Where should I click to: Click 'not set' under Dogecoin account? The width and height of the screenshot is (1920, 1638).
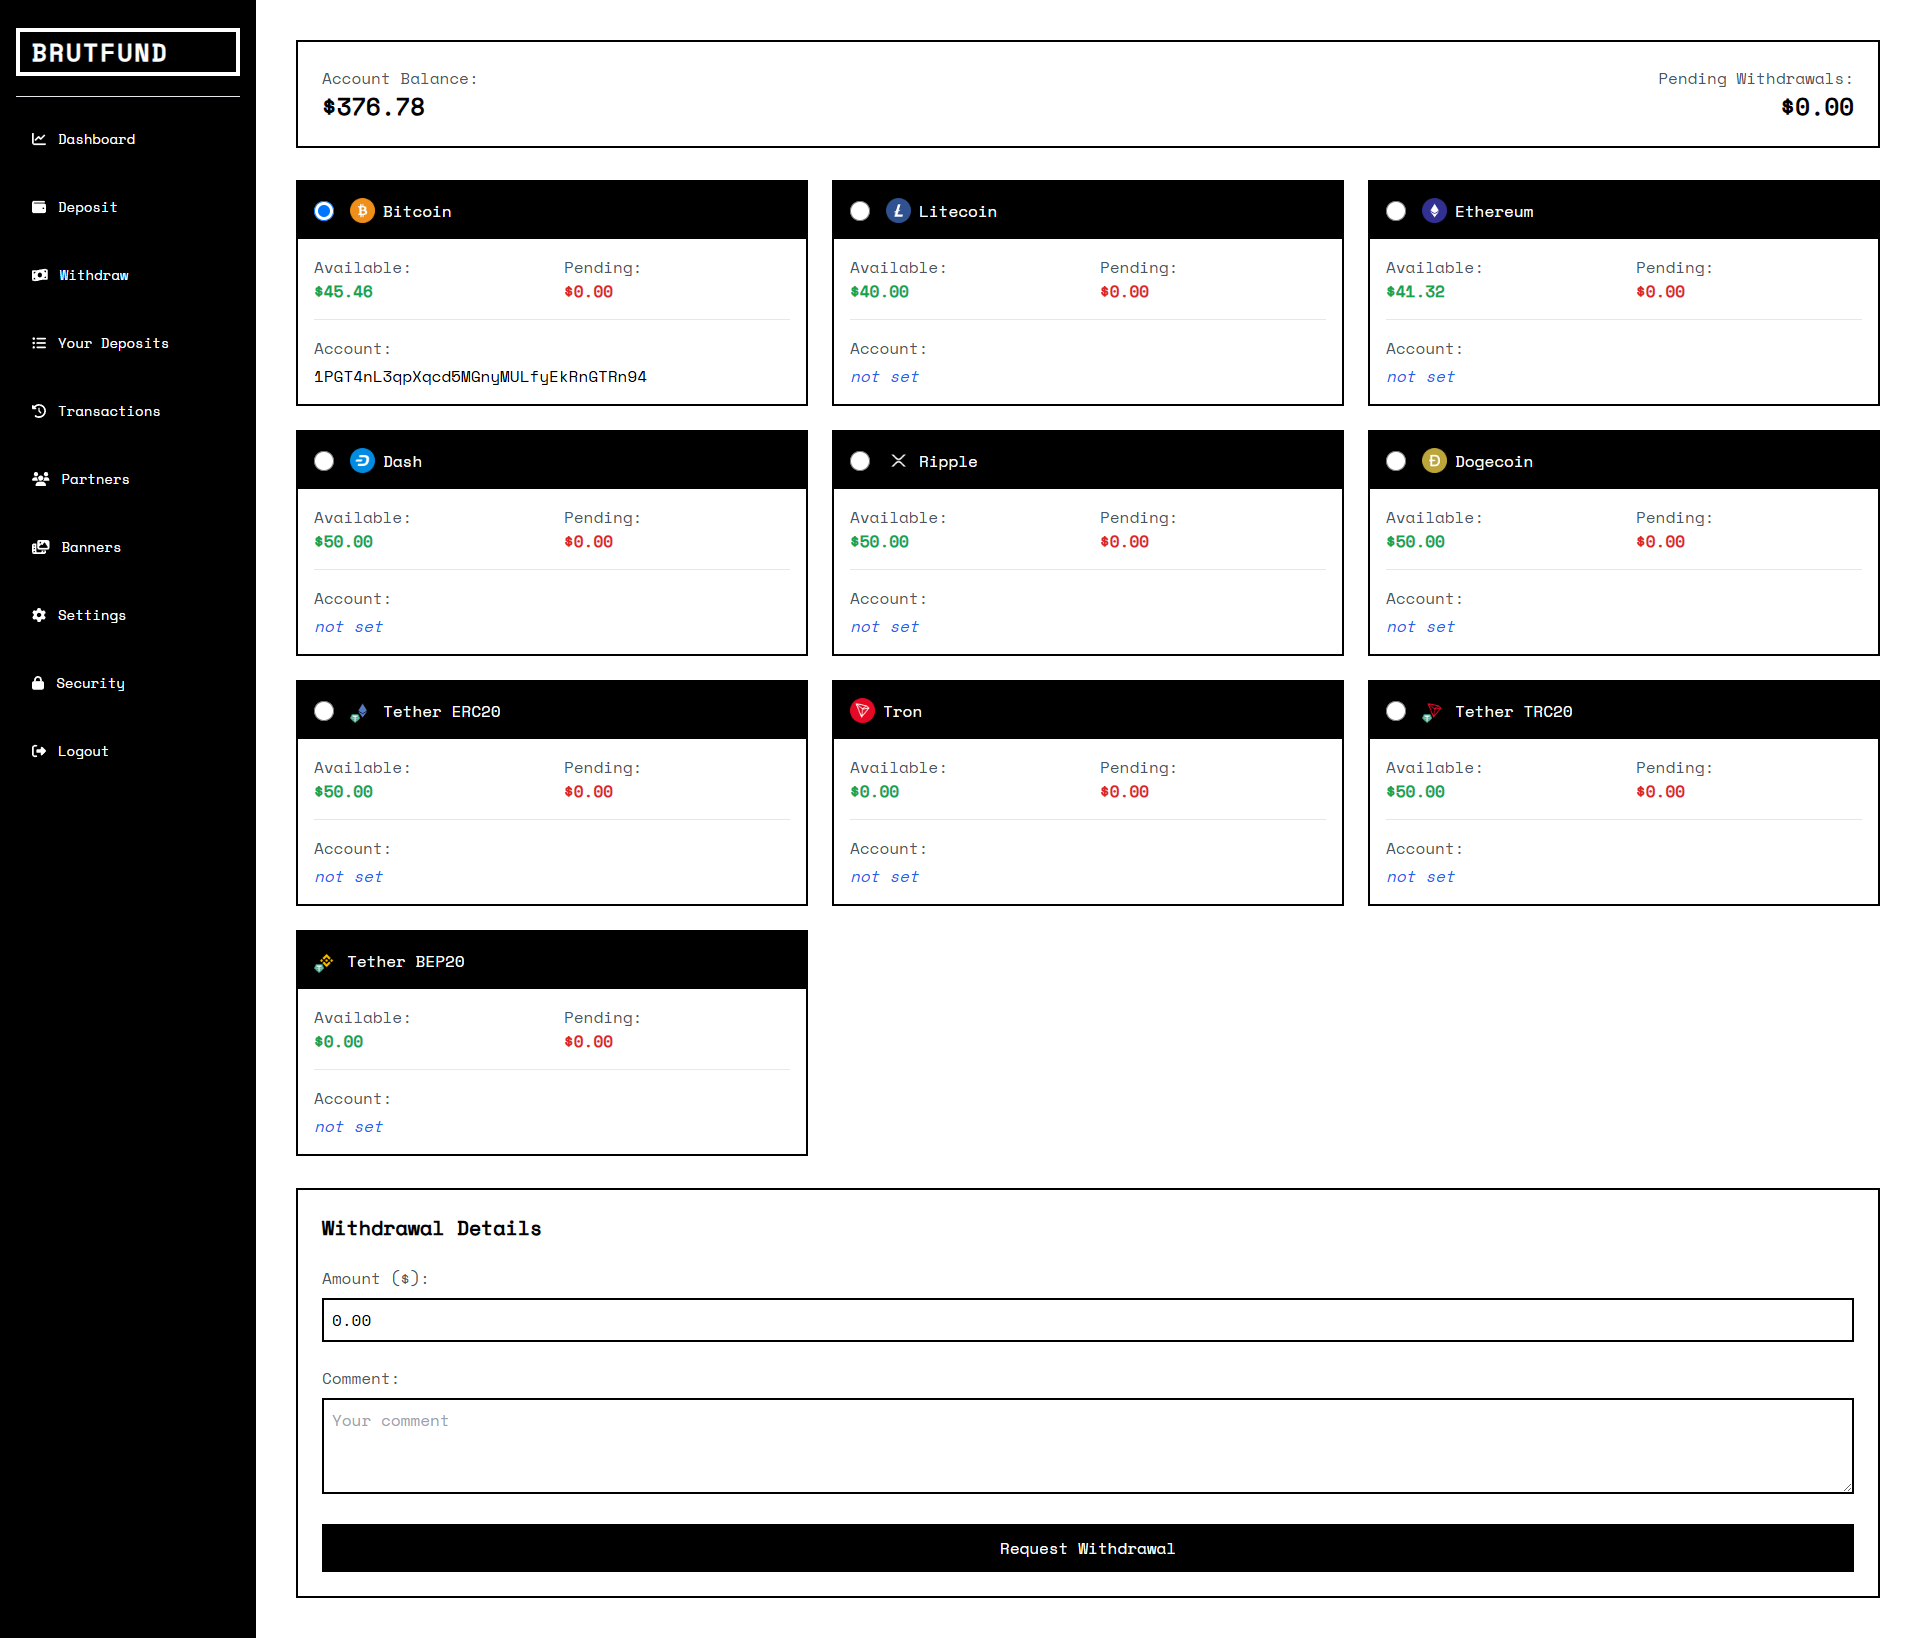click(x=1420, y=627)
